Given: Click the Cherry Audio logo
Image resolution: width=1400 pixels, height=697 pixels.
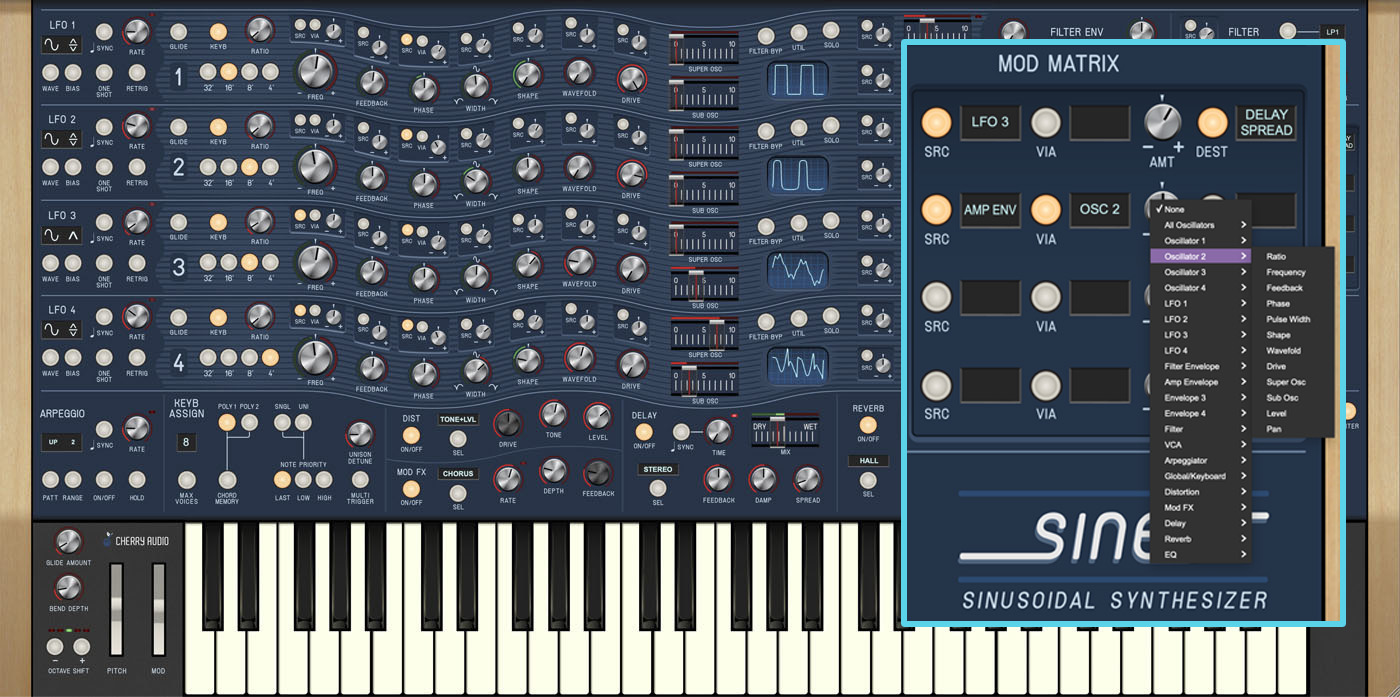Looking at the screenshot, I should [136, 542].
